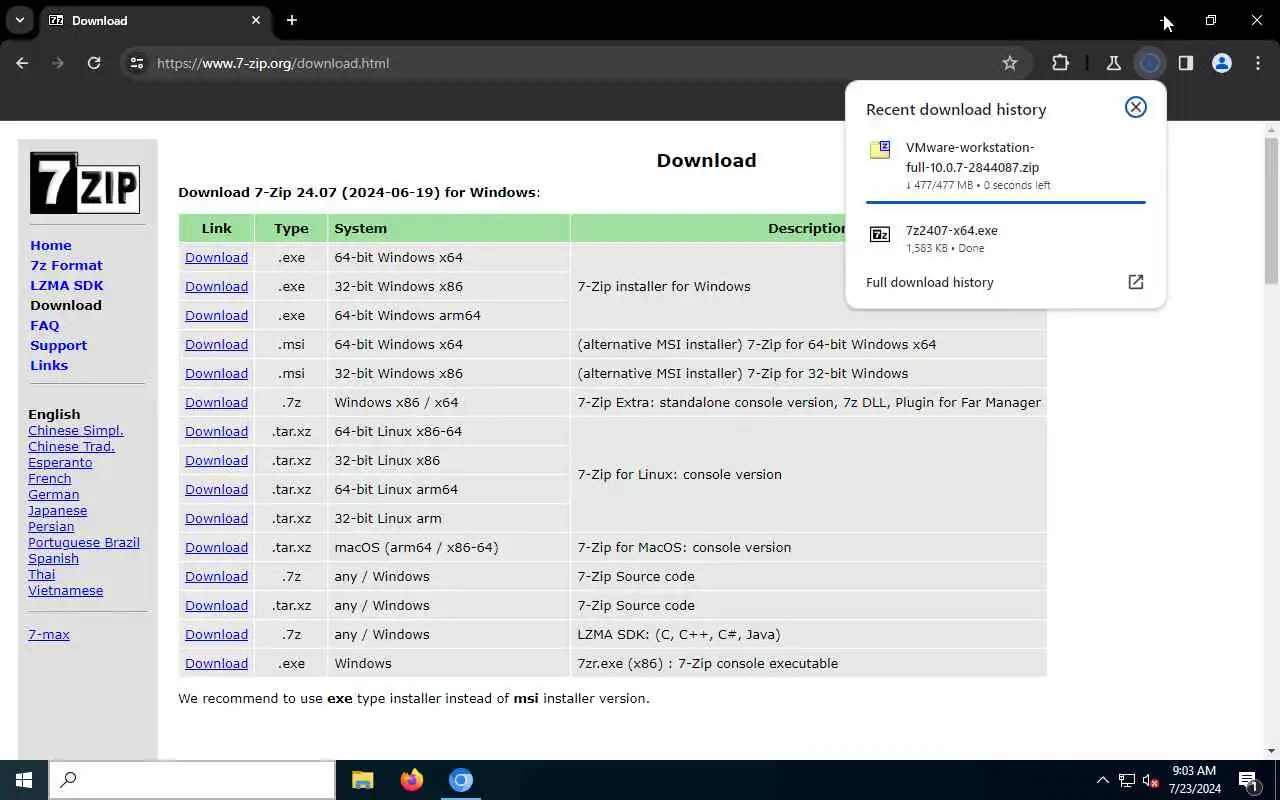Download the 64-bit Linux x86-64 tar.xz
Screen dimensions: 1280x800
click(x=216, y=431)
